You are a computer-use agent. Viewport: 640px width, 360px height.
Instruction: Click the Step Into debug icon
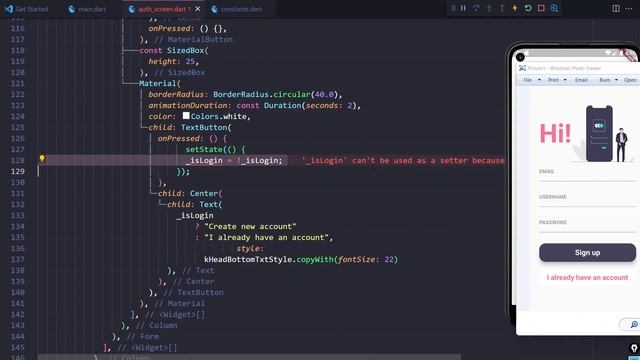[x=489, y=8]
